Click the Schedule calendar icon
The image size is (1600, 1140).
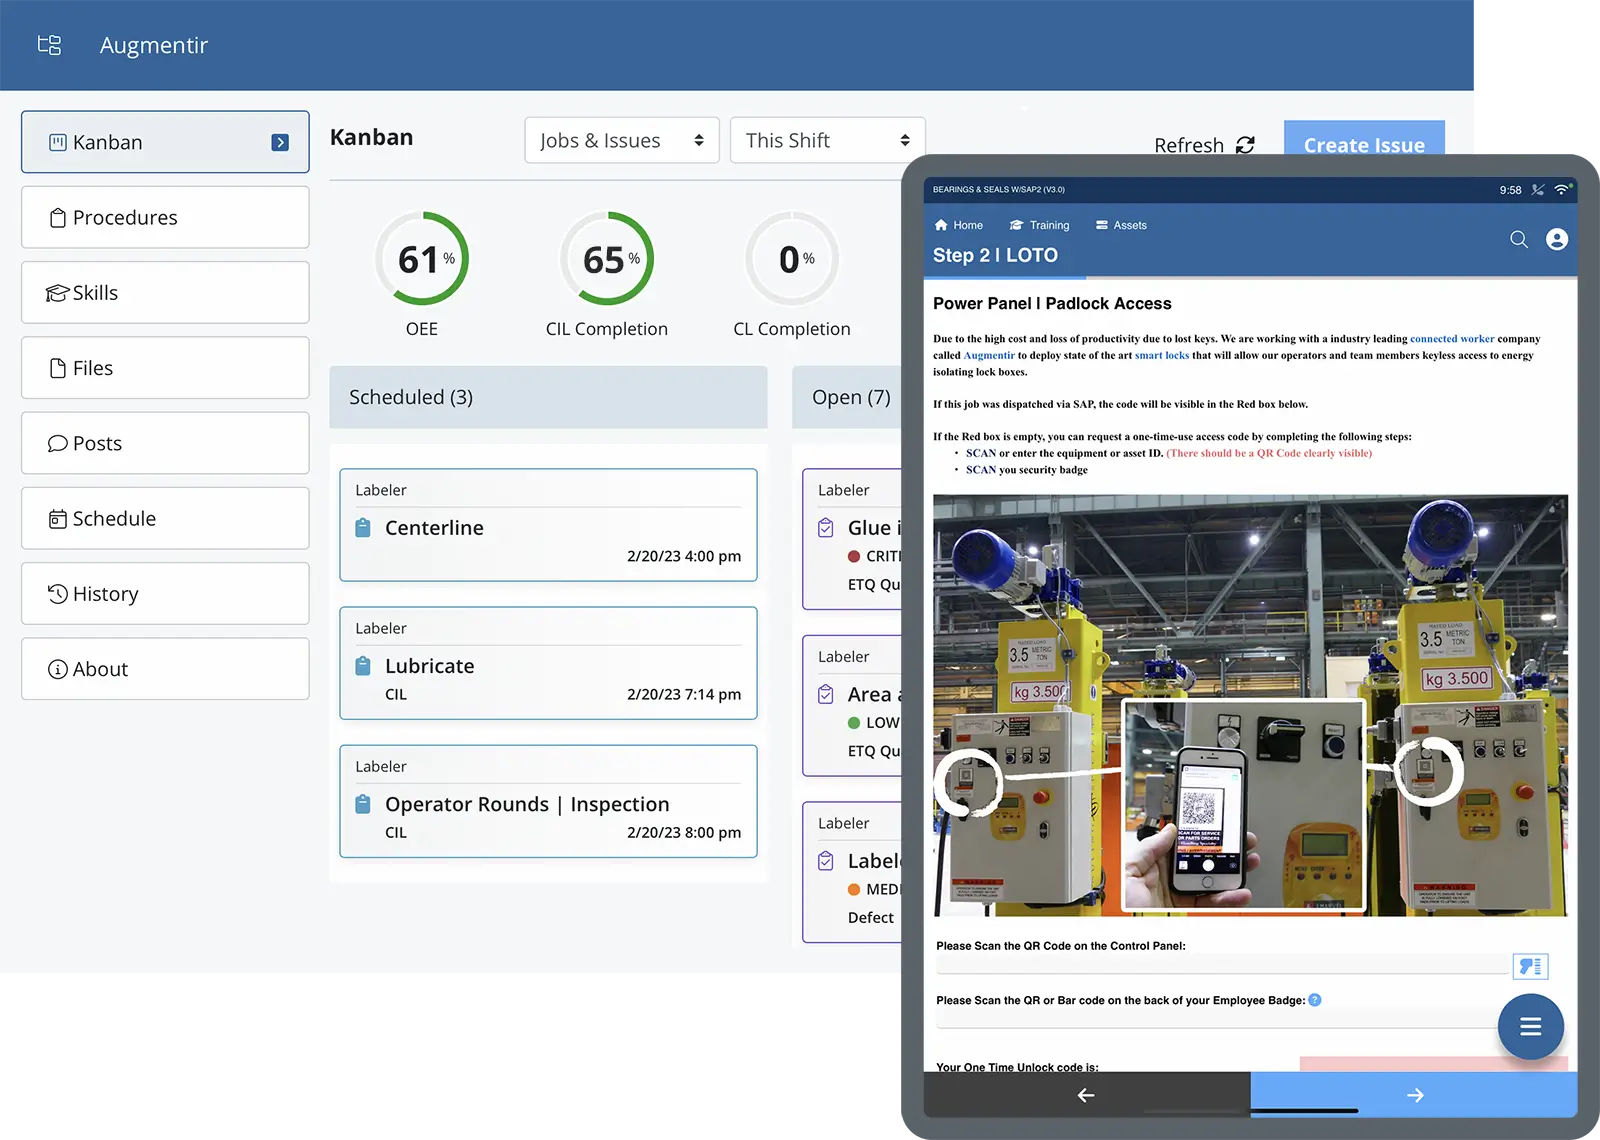(x=58, y=519)
